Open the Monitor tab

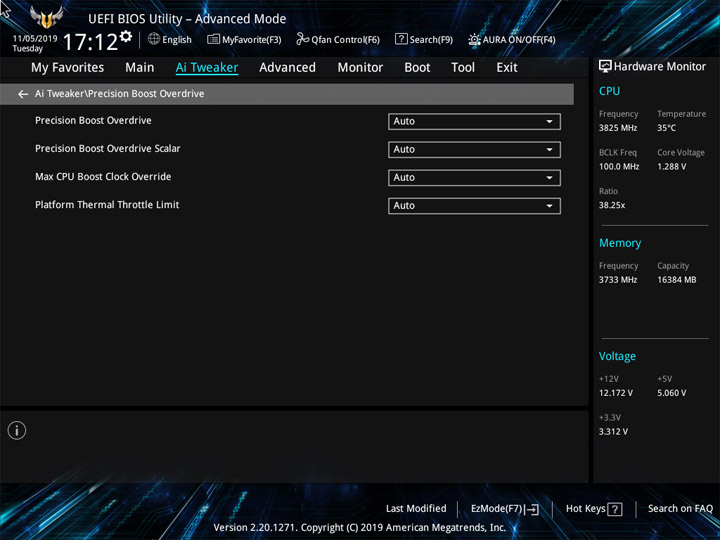(x=360, y=68)
